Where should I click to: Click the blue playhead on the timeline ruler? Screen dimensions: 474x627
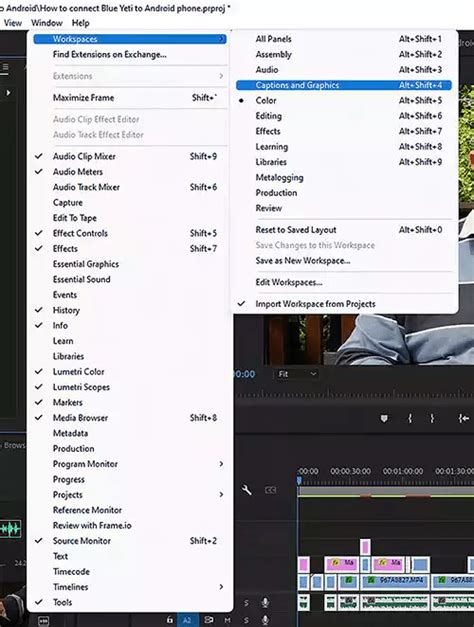[299, 480]
